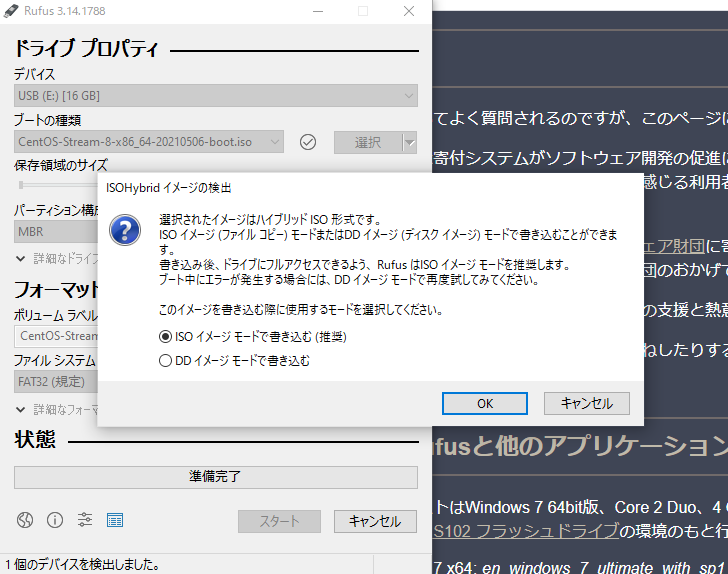728x574 pixels.
Task: Click the 選択 button in Rufus
Action: [x=368, y=143]
